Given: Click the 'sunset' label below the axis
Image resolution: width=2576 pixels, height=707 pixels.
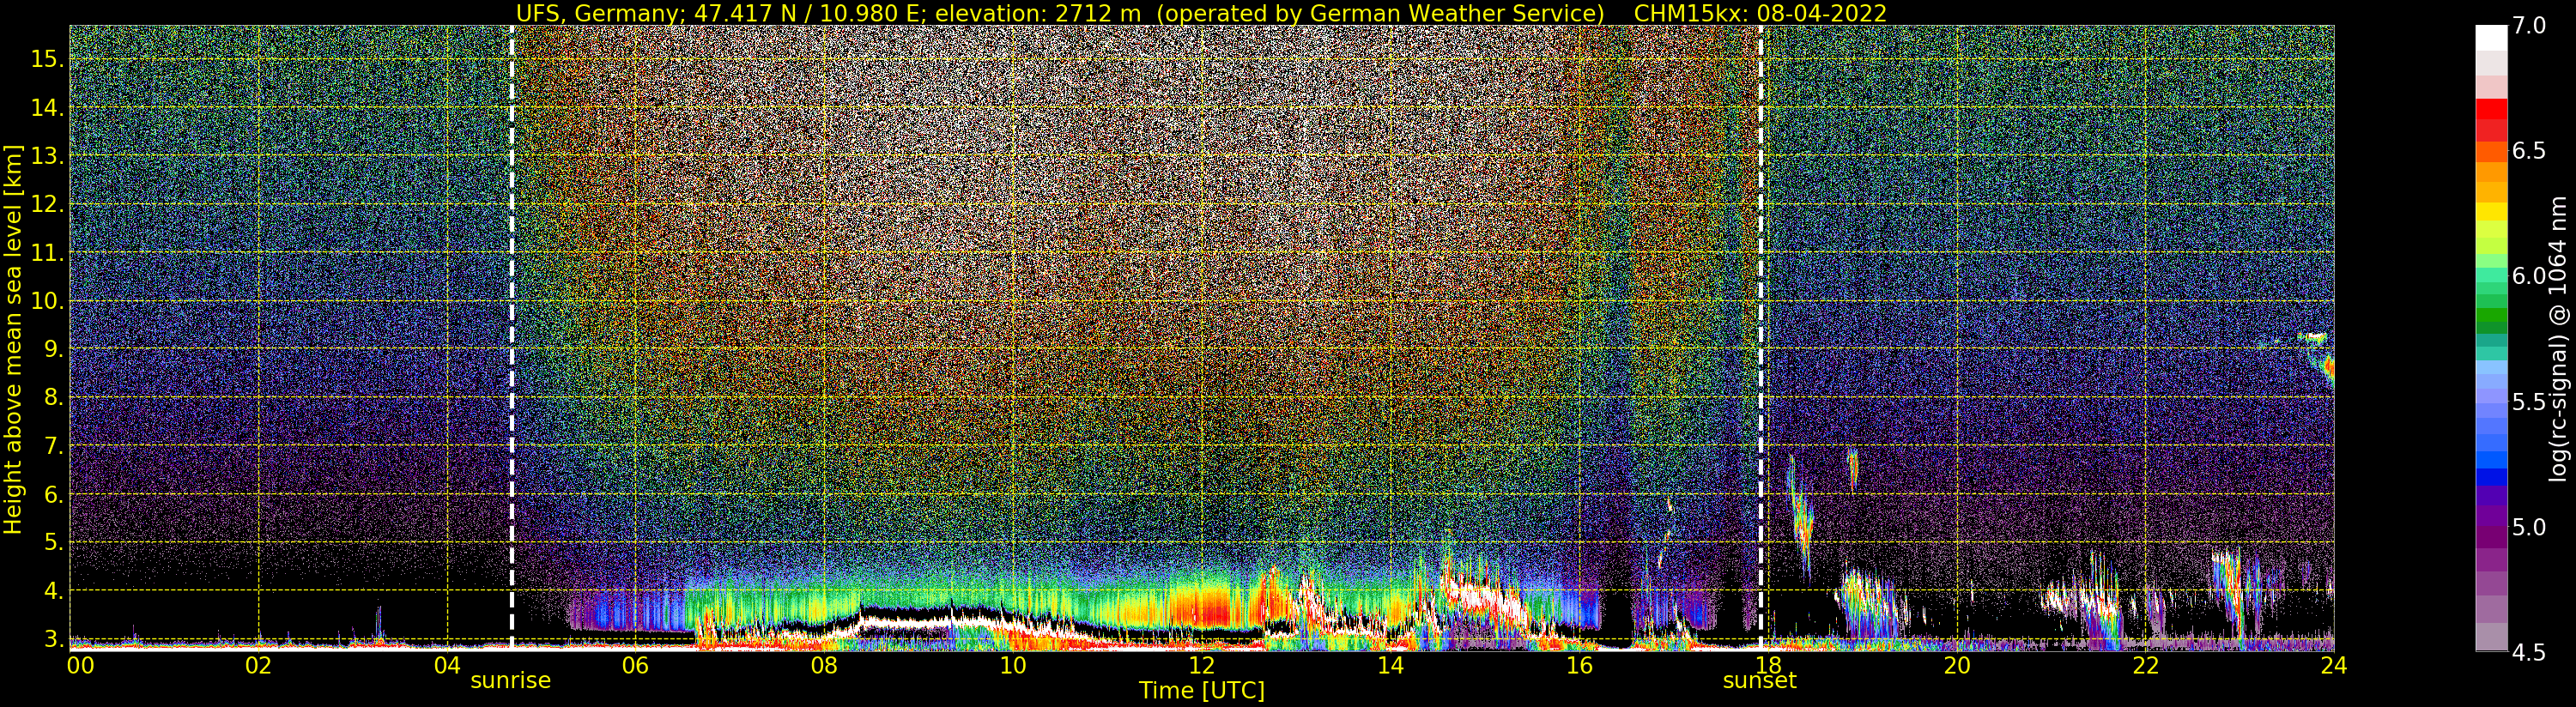Looking at the screenshot, I should point(1760,681).
